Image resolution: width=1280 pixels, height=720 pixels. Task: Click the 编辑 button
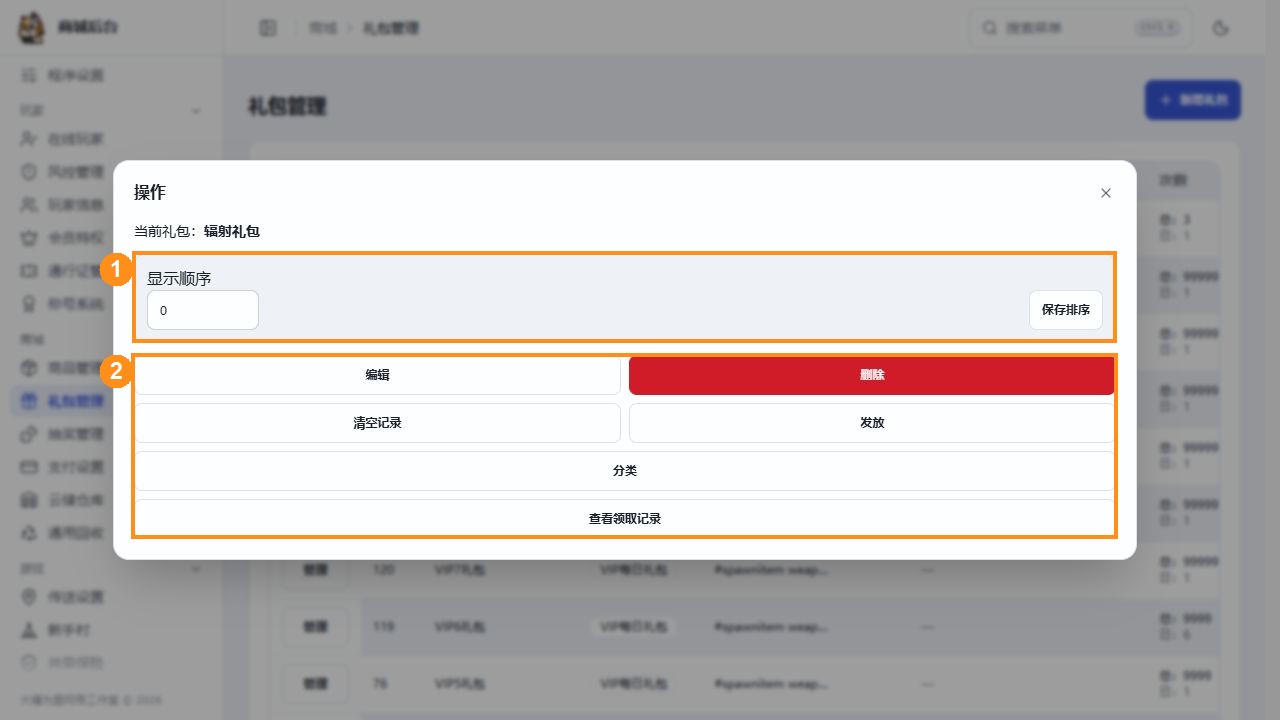[378, 375]
